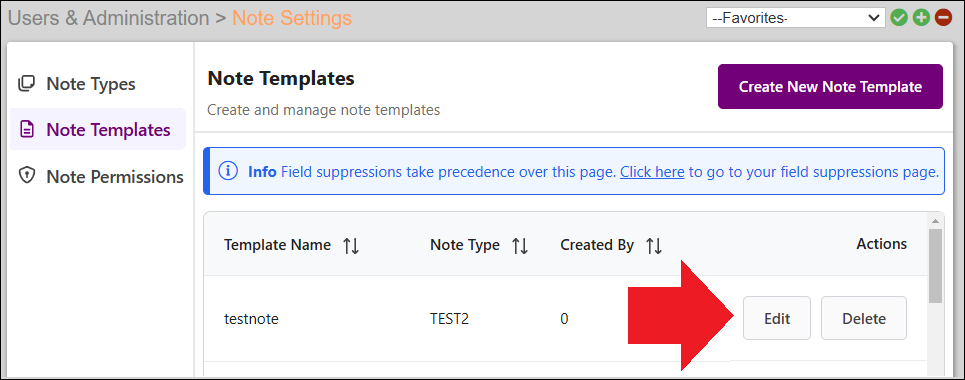The height and width of the screenshot is (380, 965).
Task: Click the green plus add favorite icon
Action: click(921, 18)
